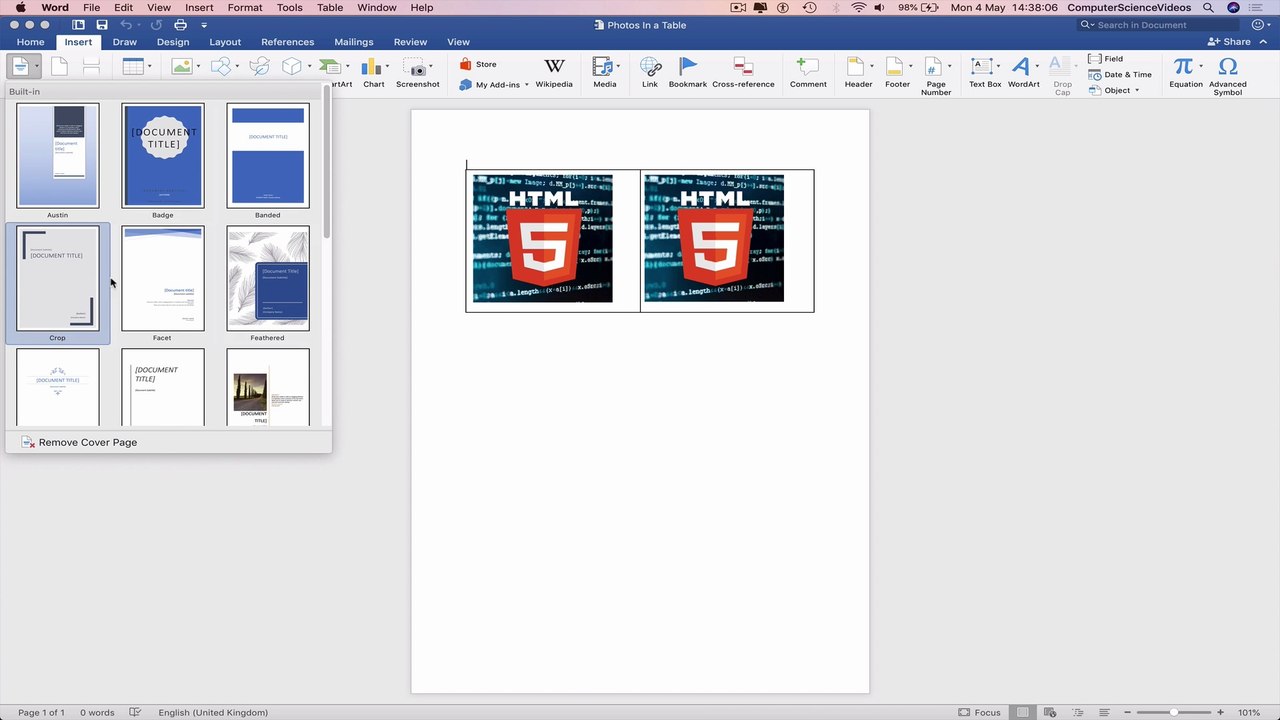Screen dimensions: 1280x720
Task: Choose the Feathered cover page thumbnail
Action: [268, 279]
